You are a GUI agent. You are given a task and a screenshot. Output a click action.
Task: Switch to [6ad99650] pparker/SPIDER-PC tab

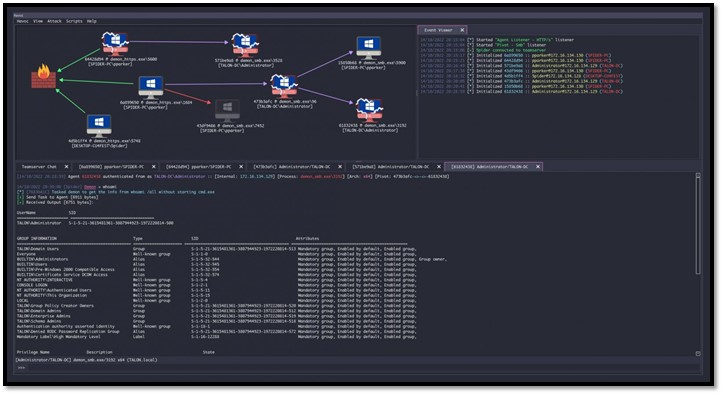111,167
